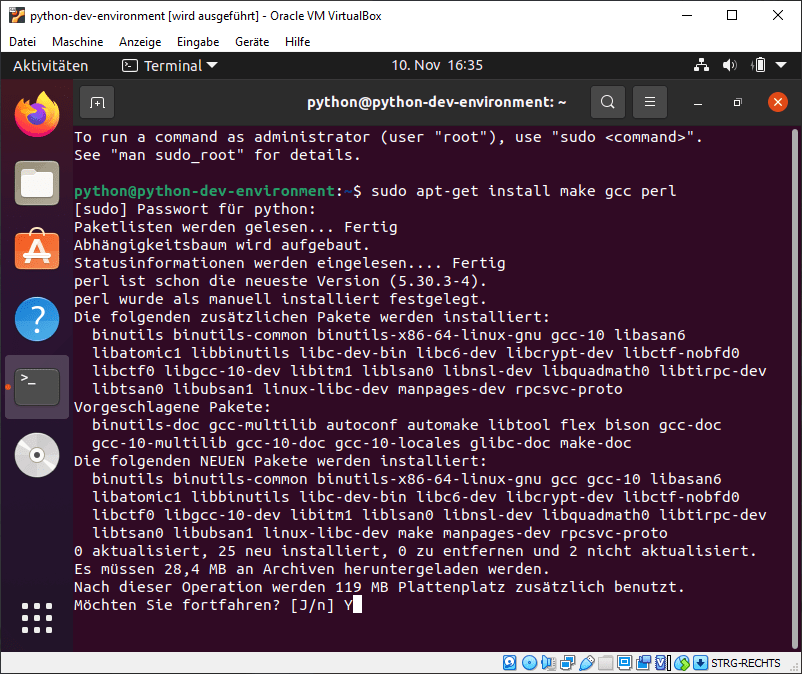Viewport: 802px width, 674px height.
Task: Open the Maschine menu
Action: click(77, 42)
